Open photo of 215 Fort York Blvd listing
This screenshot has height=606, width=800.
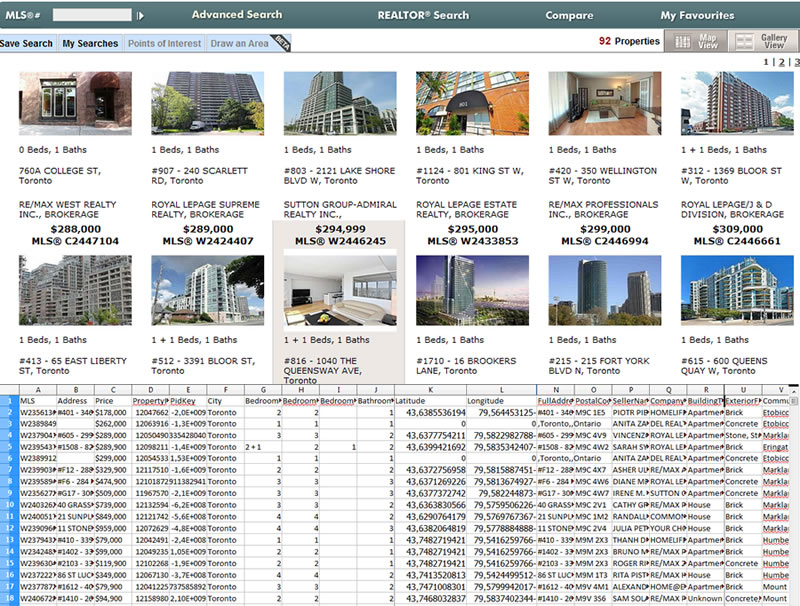coord(605,290)
